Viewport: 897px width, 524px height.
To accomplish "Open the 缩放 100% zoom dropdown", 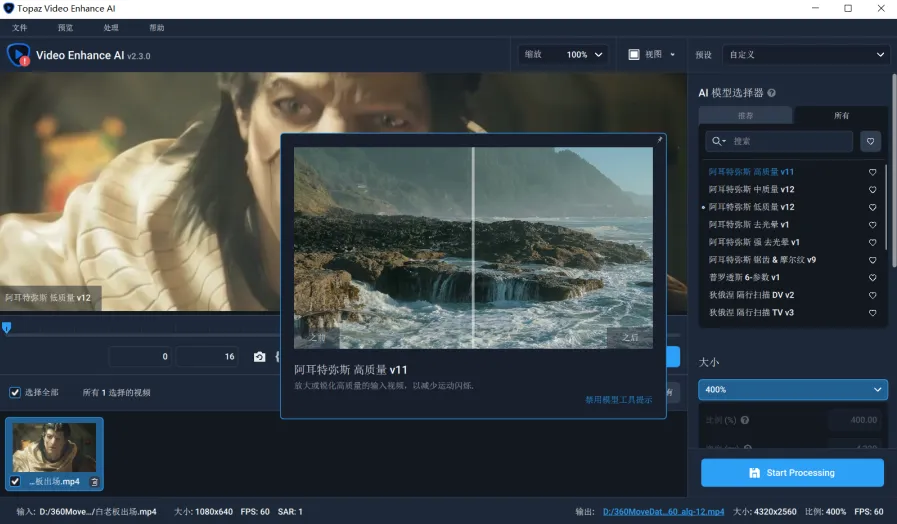I will [x=563, y=54].
